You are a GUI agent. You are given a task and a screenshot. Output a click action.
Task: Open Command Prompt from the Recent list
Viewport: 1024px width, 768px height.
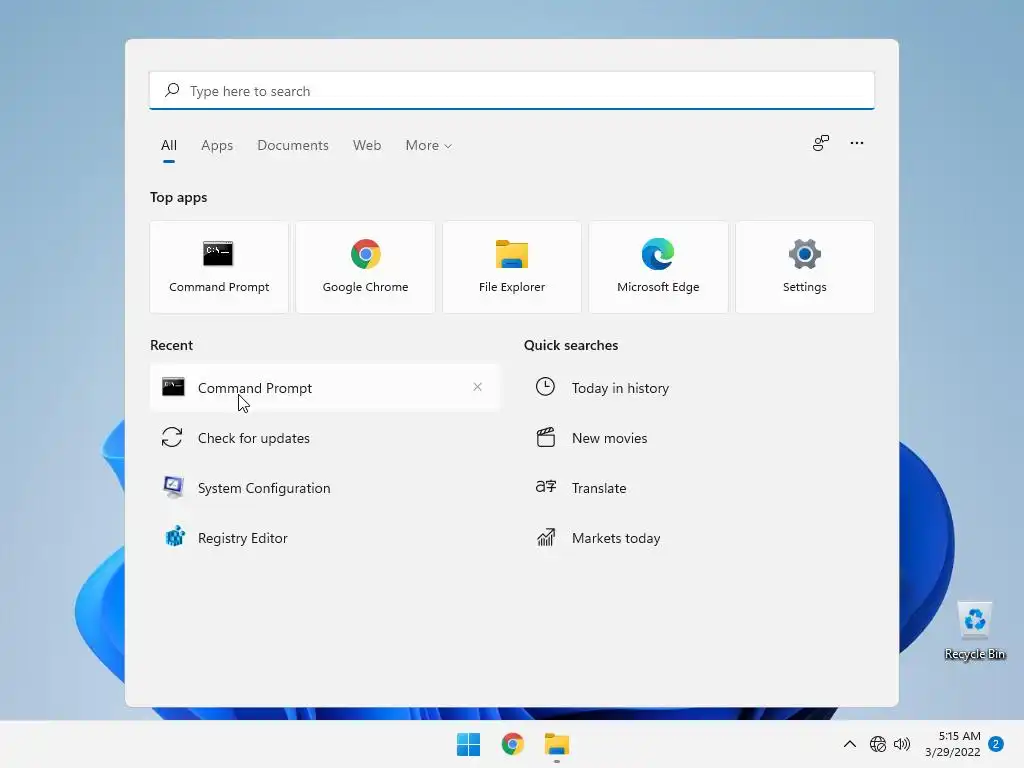click(x=325, y=388)
